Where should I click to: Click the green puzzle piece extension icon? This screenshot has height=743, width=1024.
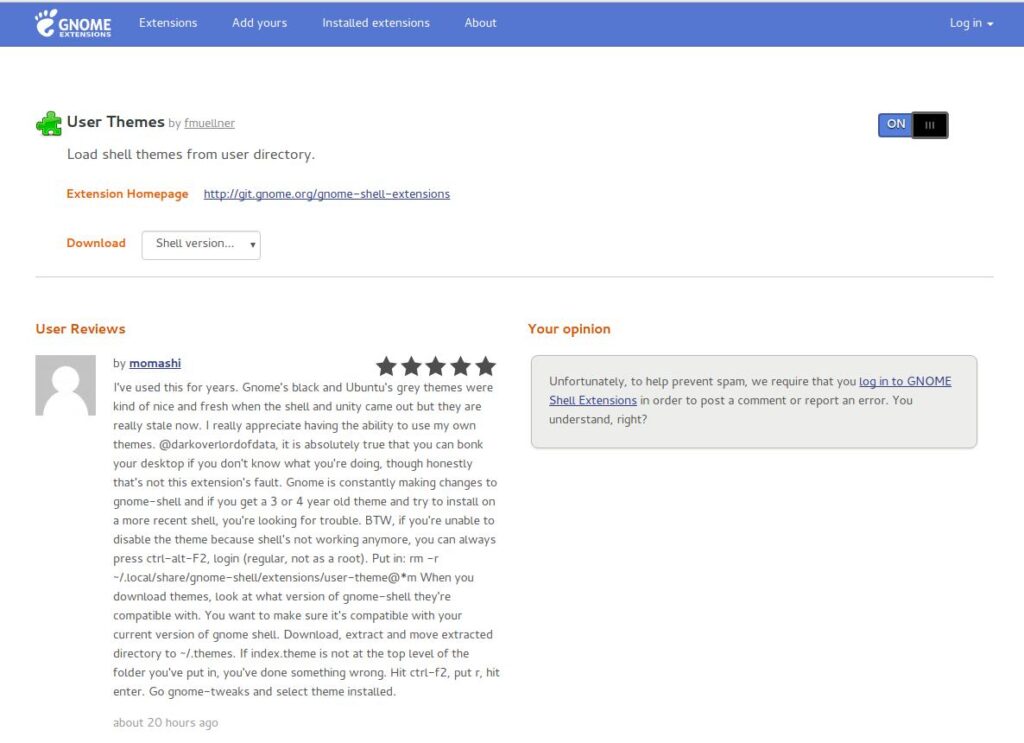(49, 123)
